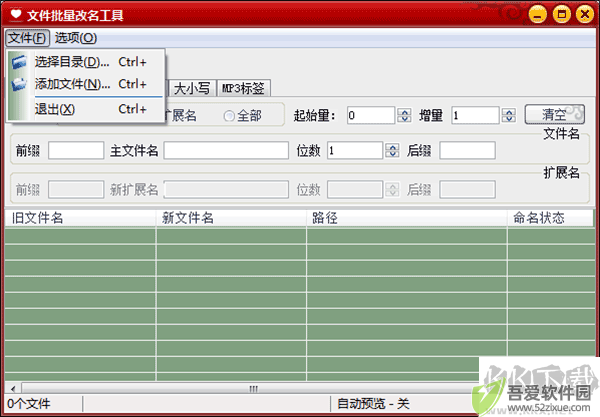Adjust the 增量 spinner arrows
Viewport: 600px width, 417px height.
pos(509,116)
